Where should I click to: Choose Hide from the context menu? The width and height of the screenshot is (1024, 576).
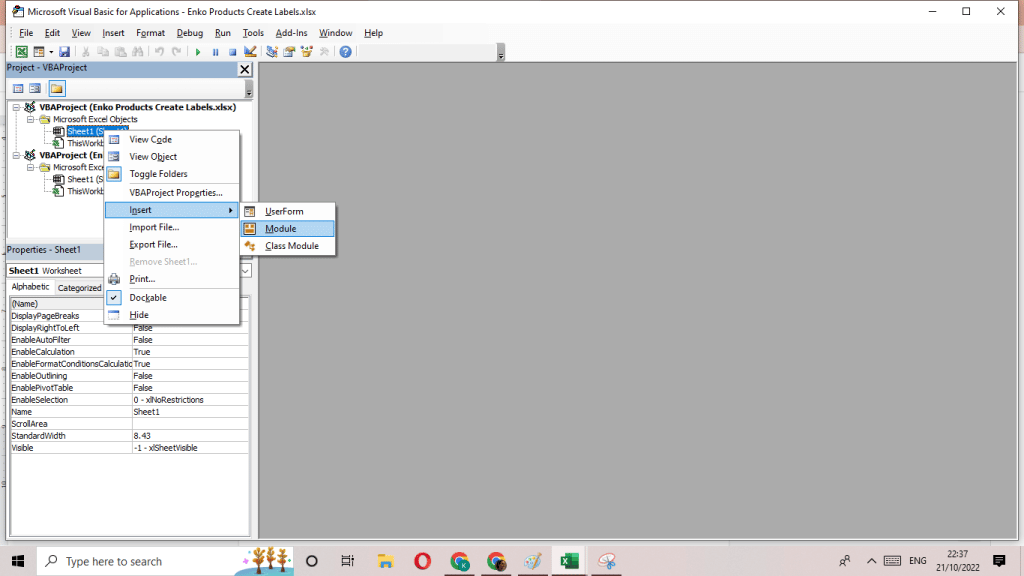(172, 315)
